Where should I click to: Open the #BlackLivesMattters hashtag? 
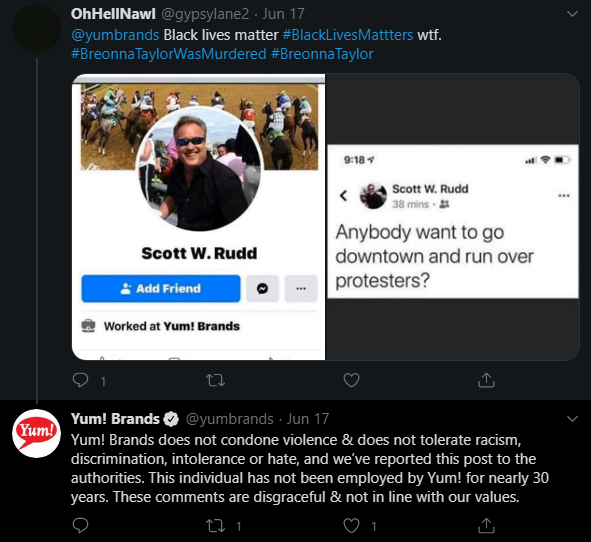348,35
